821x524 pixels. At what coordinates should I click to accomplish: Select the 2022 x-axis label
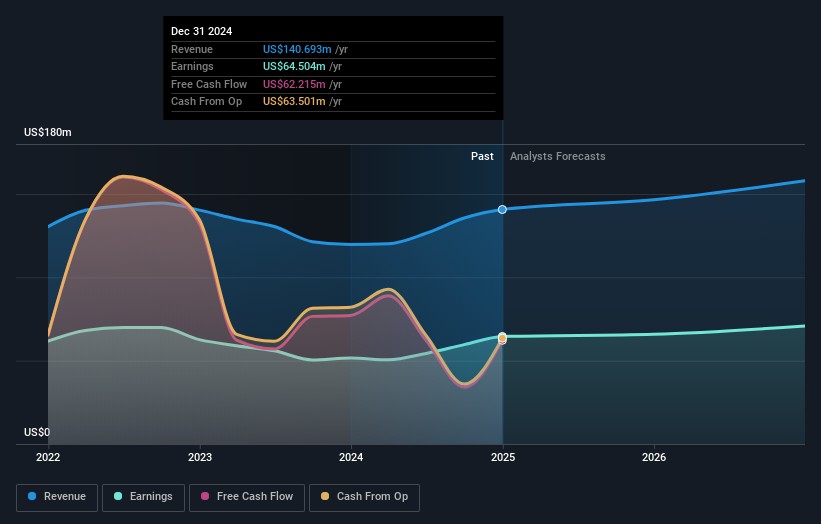(x=48, y=457)
